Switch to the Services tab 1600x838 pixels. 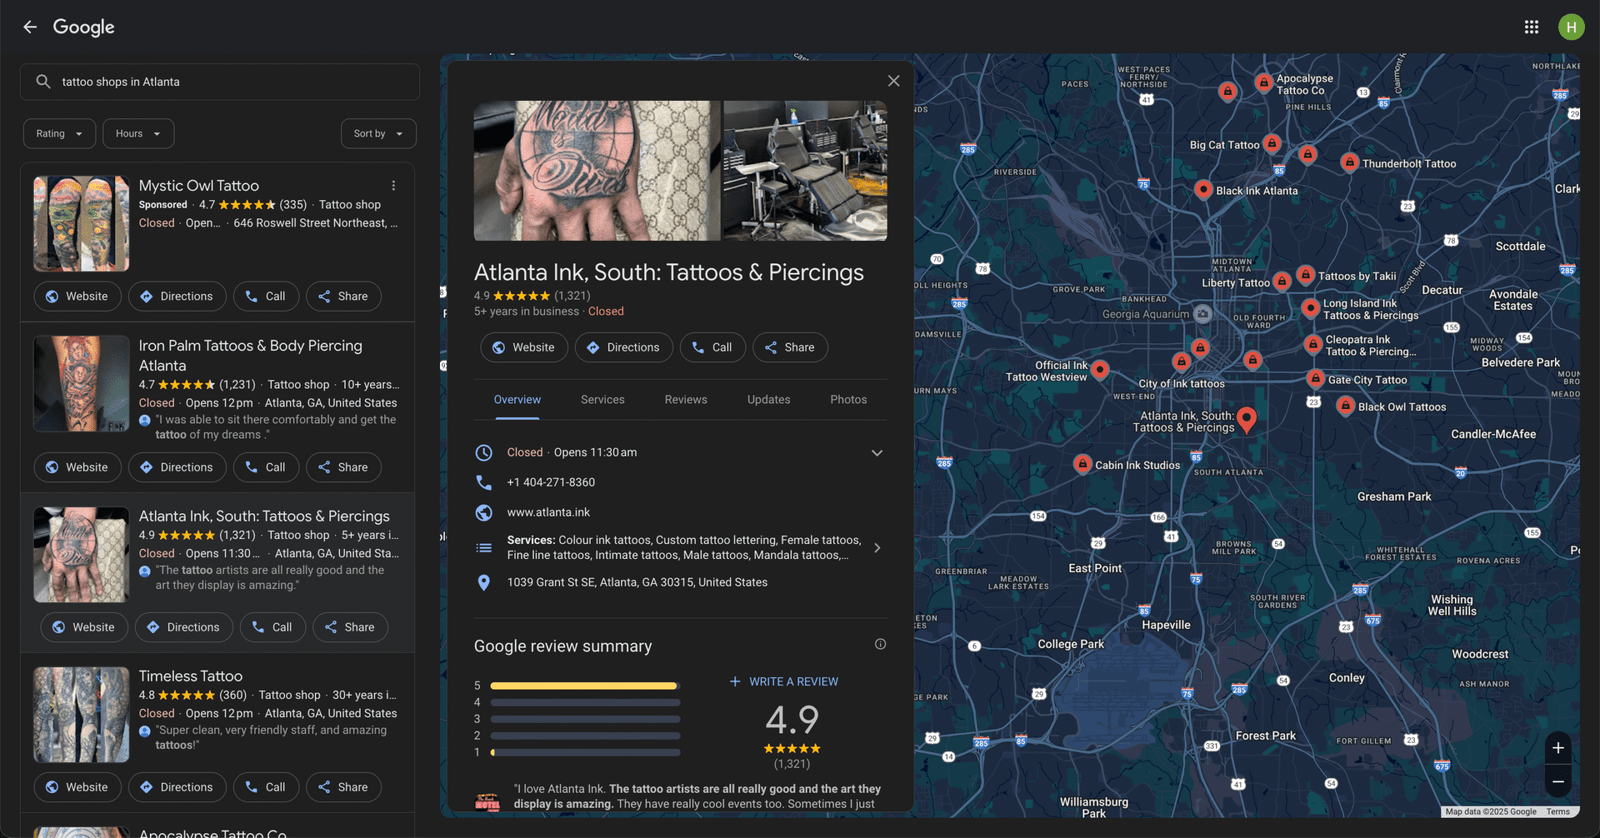(603, 400)
